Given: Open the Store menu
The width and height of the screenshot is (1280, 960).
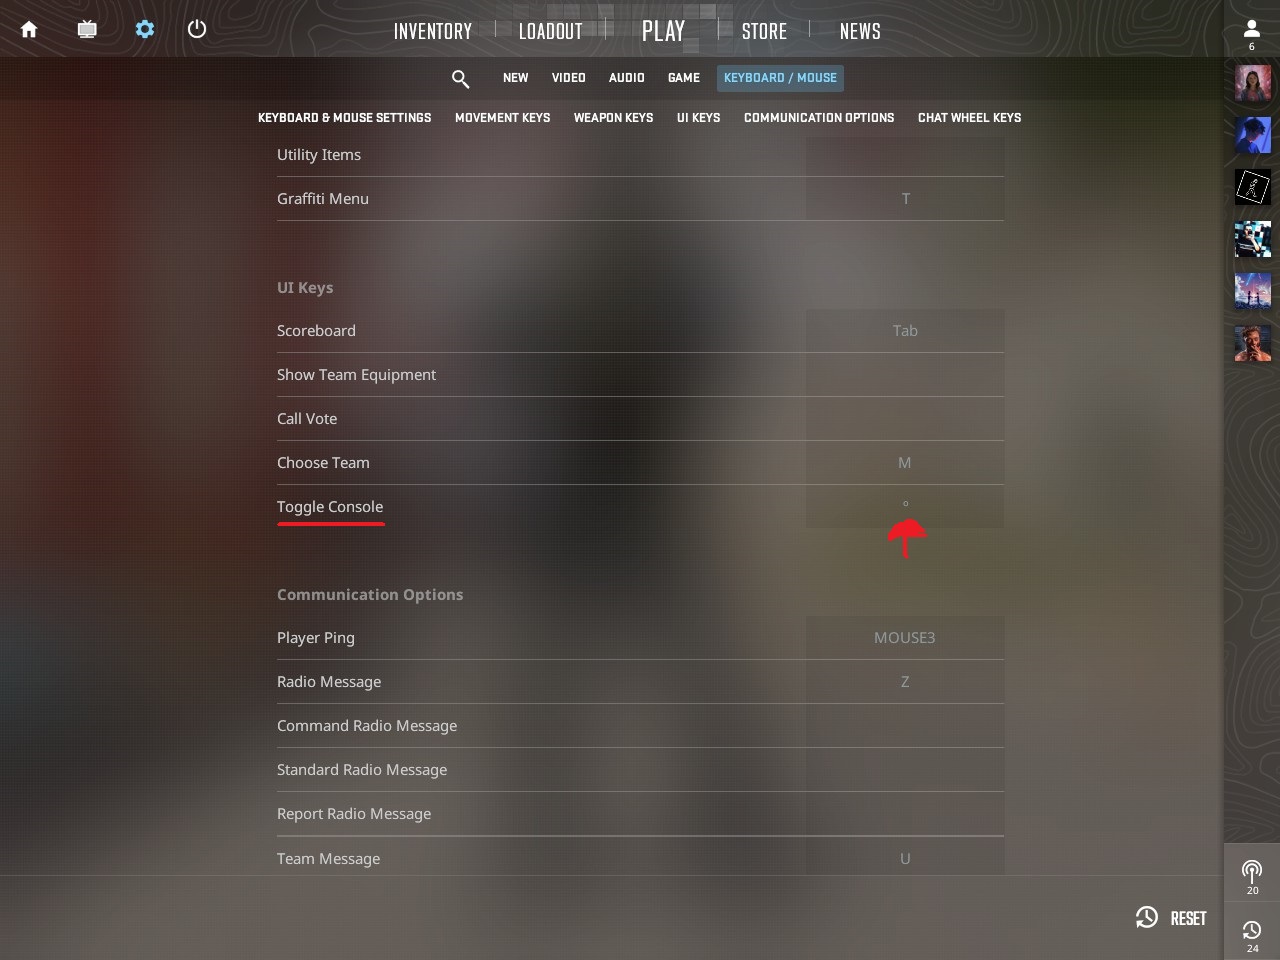Looking at the screenshot, I should [764, 31].
